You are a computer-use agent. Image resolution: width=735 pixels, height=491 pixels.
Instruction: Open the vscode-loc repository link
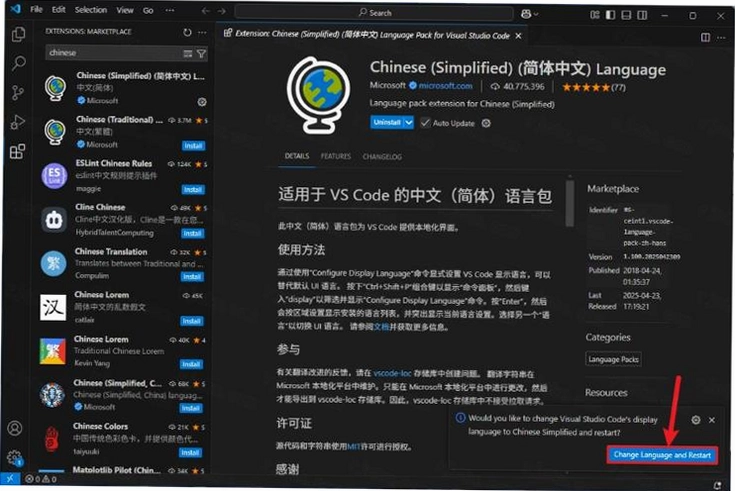392,373
